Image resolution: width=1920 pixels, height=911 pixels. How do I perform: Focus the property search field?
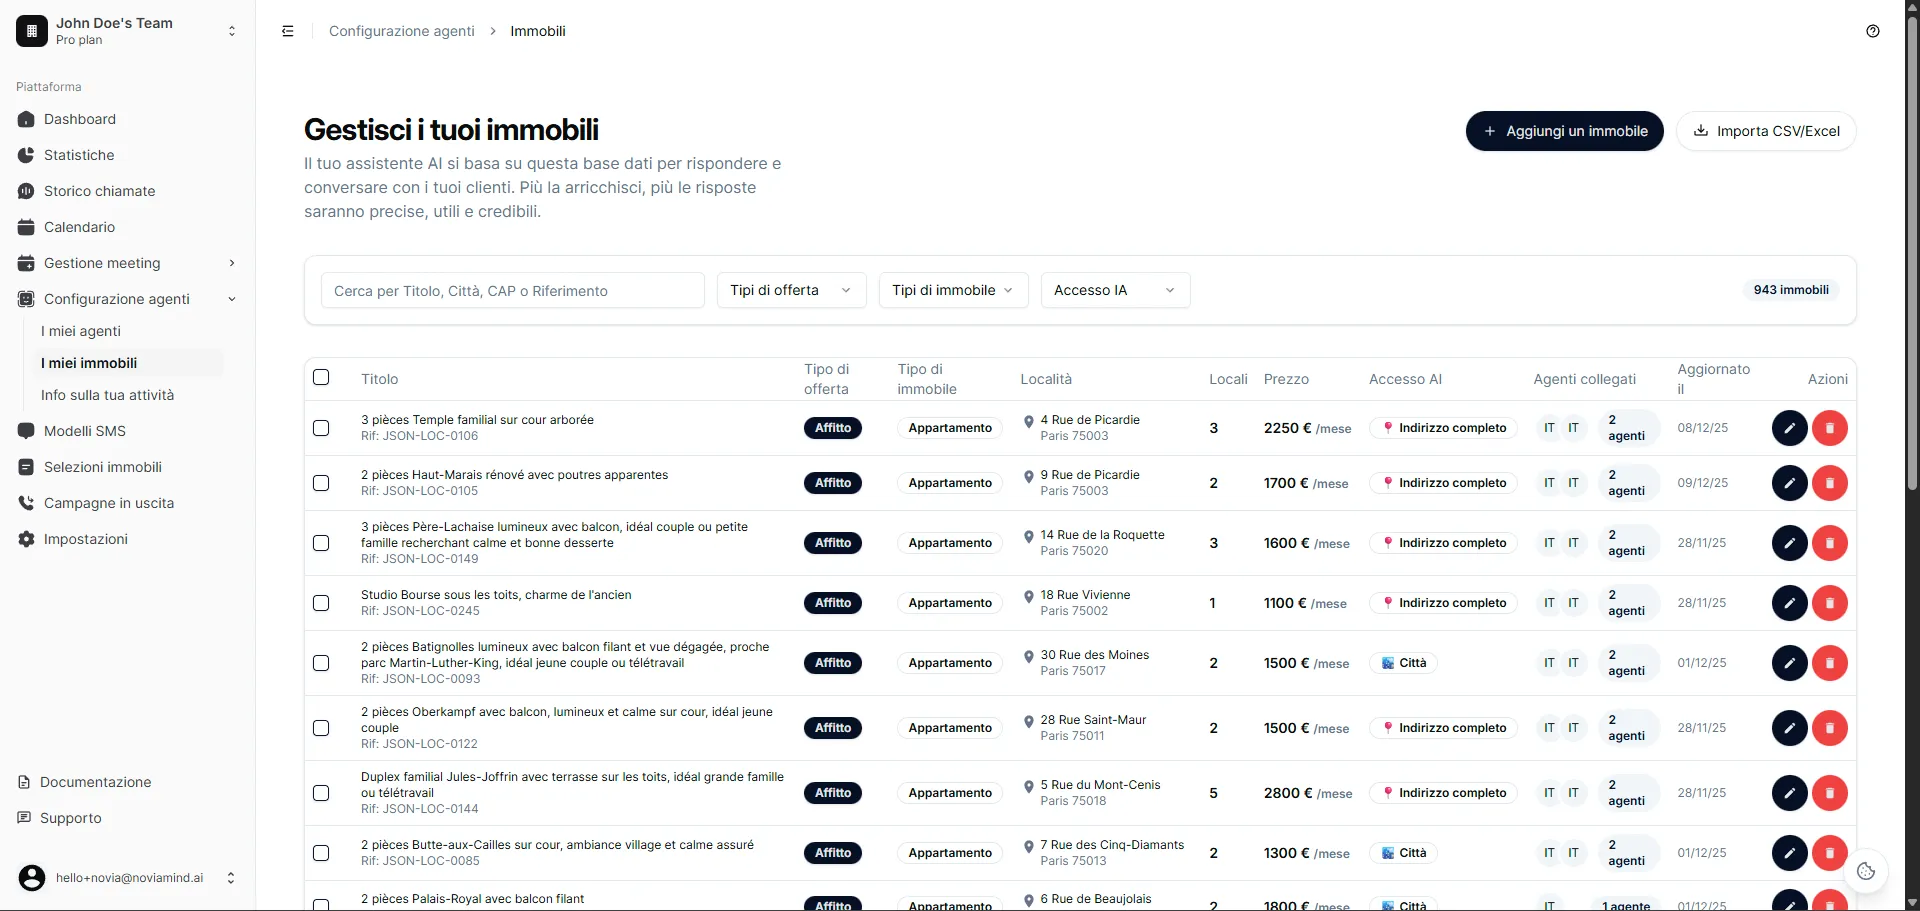tap(512, 291)
